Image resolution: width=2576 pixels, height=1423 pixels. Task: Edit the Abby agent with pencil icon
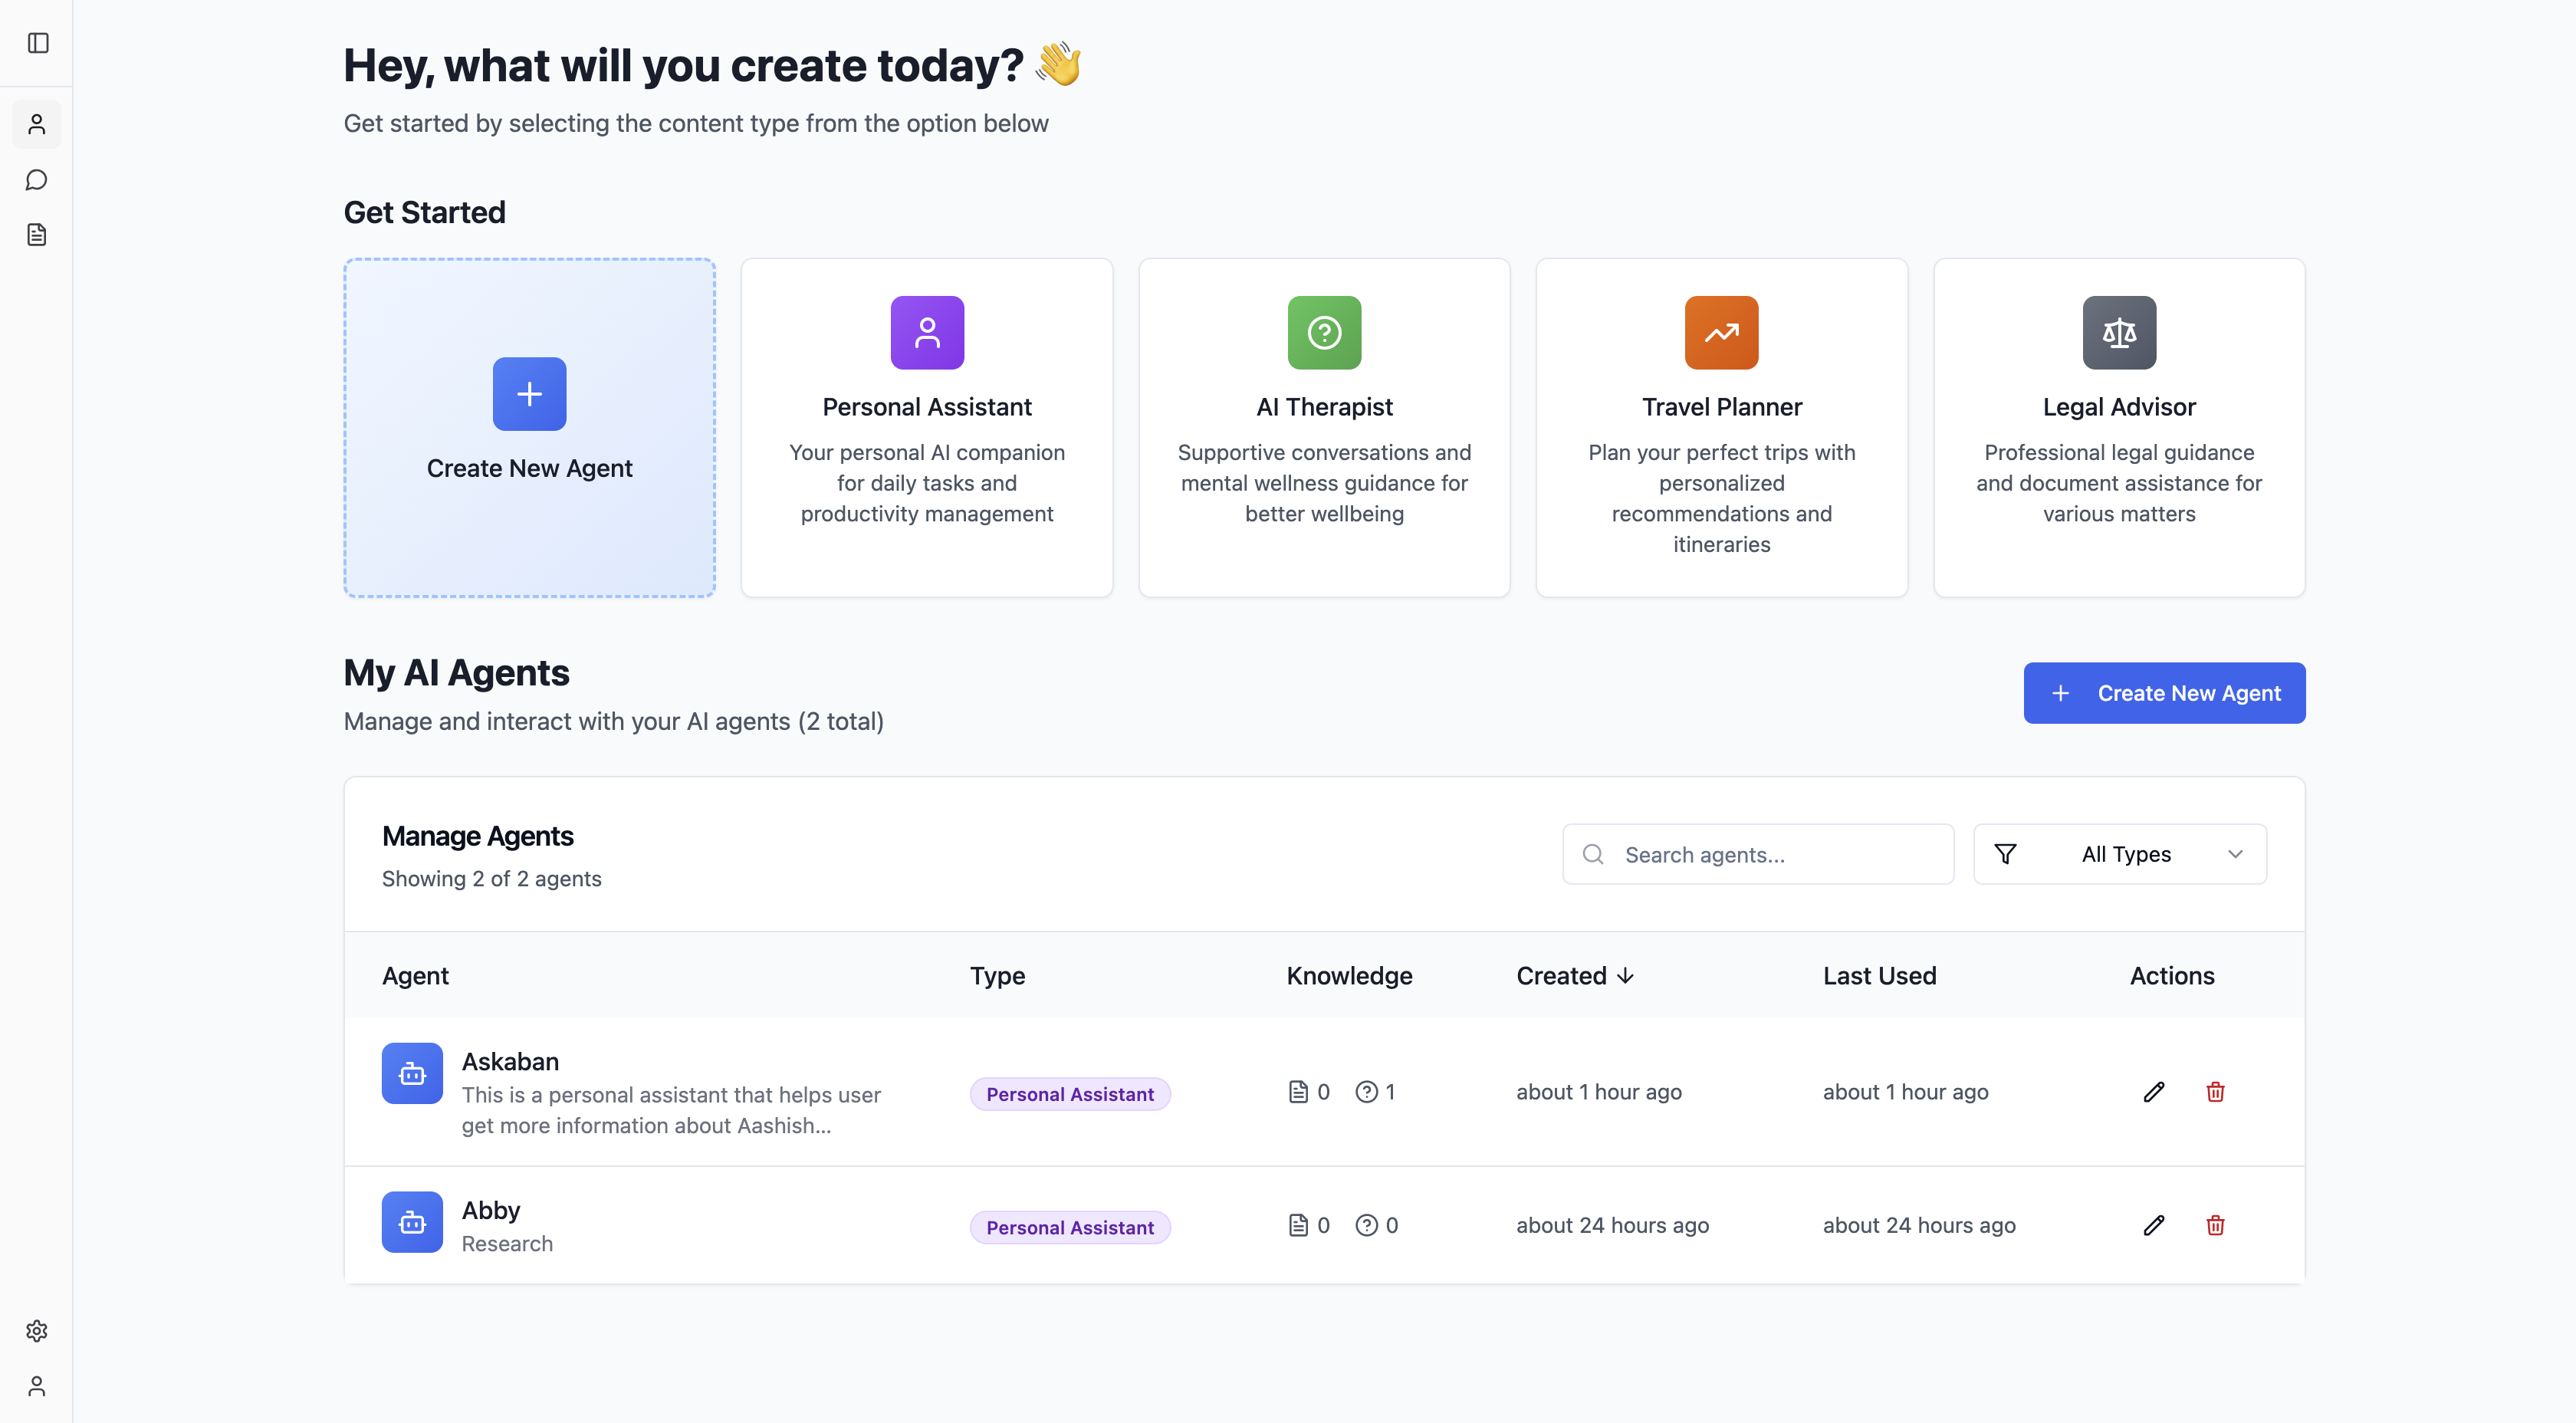point(2154,1225)
